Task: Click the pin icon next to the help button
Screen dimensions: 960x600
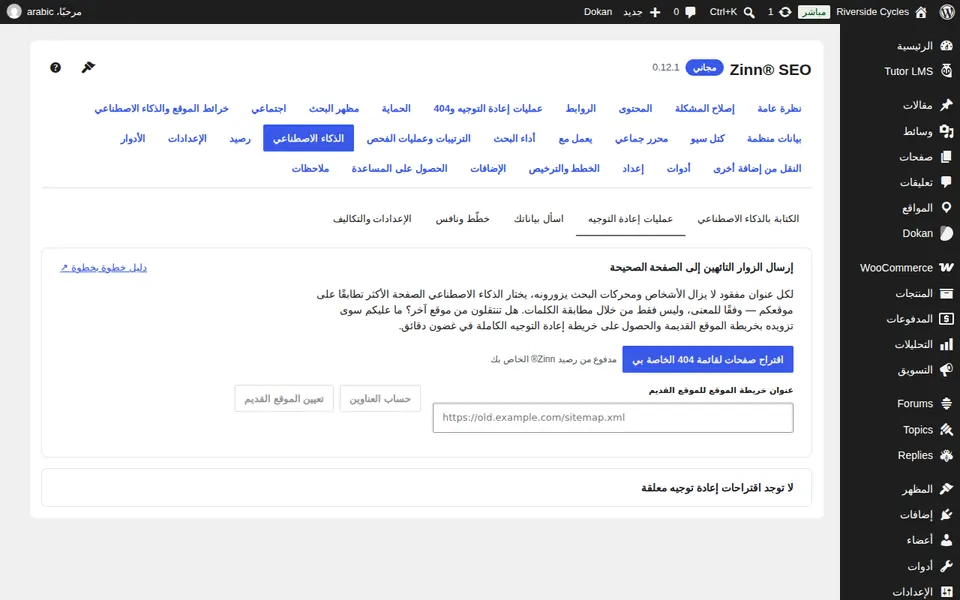Action: pos(88,67)
